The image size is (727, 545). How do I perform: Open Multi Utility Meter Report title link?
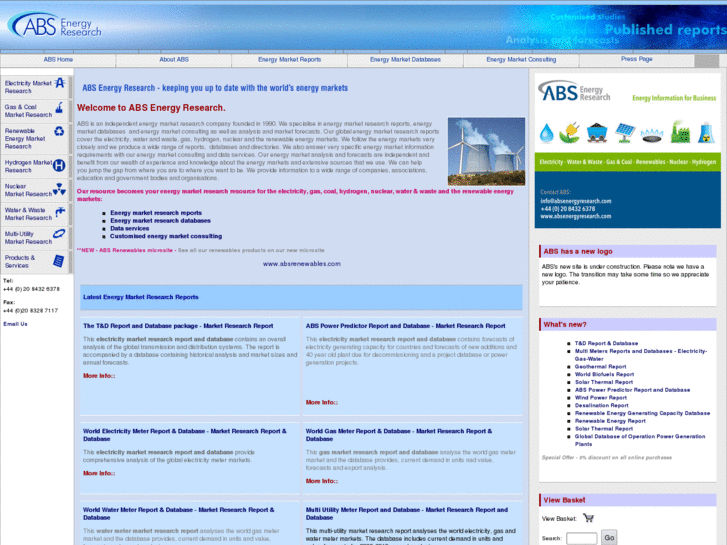tap(407, 513)
